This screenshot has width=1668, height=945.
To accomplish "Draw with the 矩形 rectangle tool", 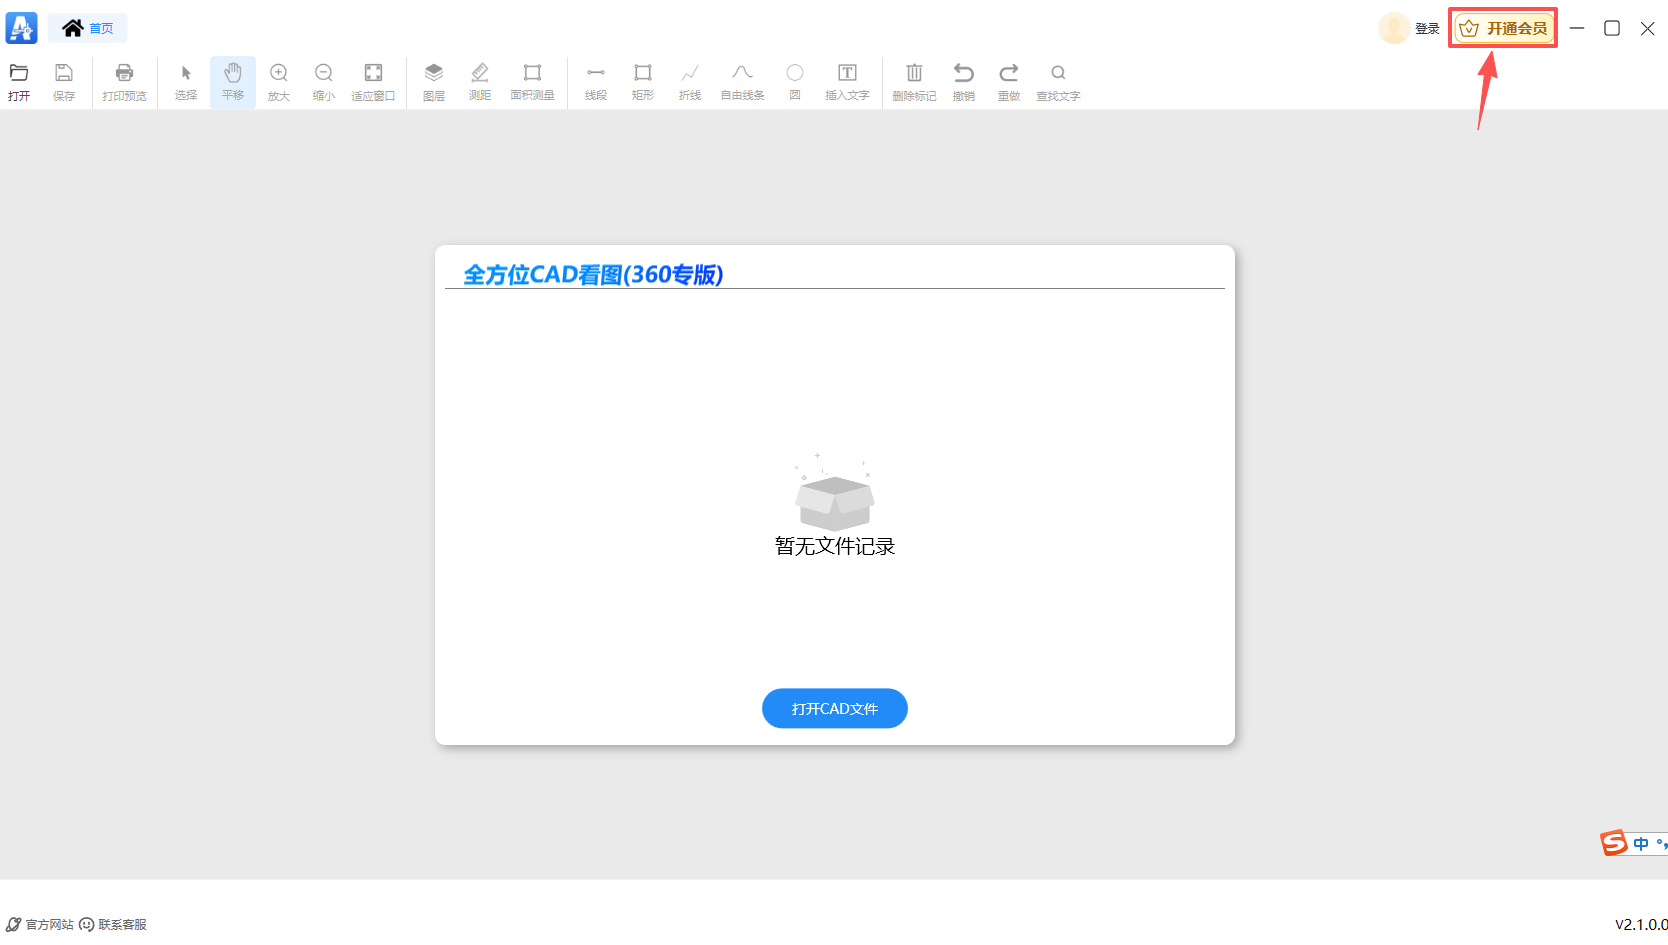I will pyautogui.click(x=642, y=82).
